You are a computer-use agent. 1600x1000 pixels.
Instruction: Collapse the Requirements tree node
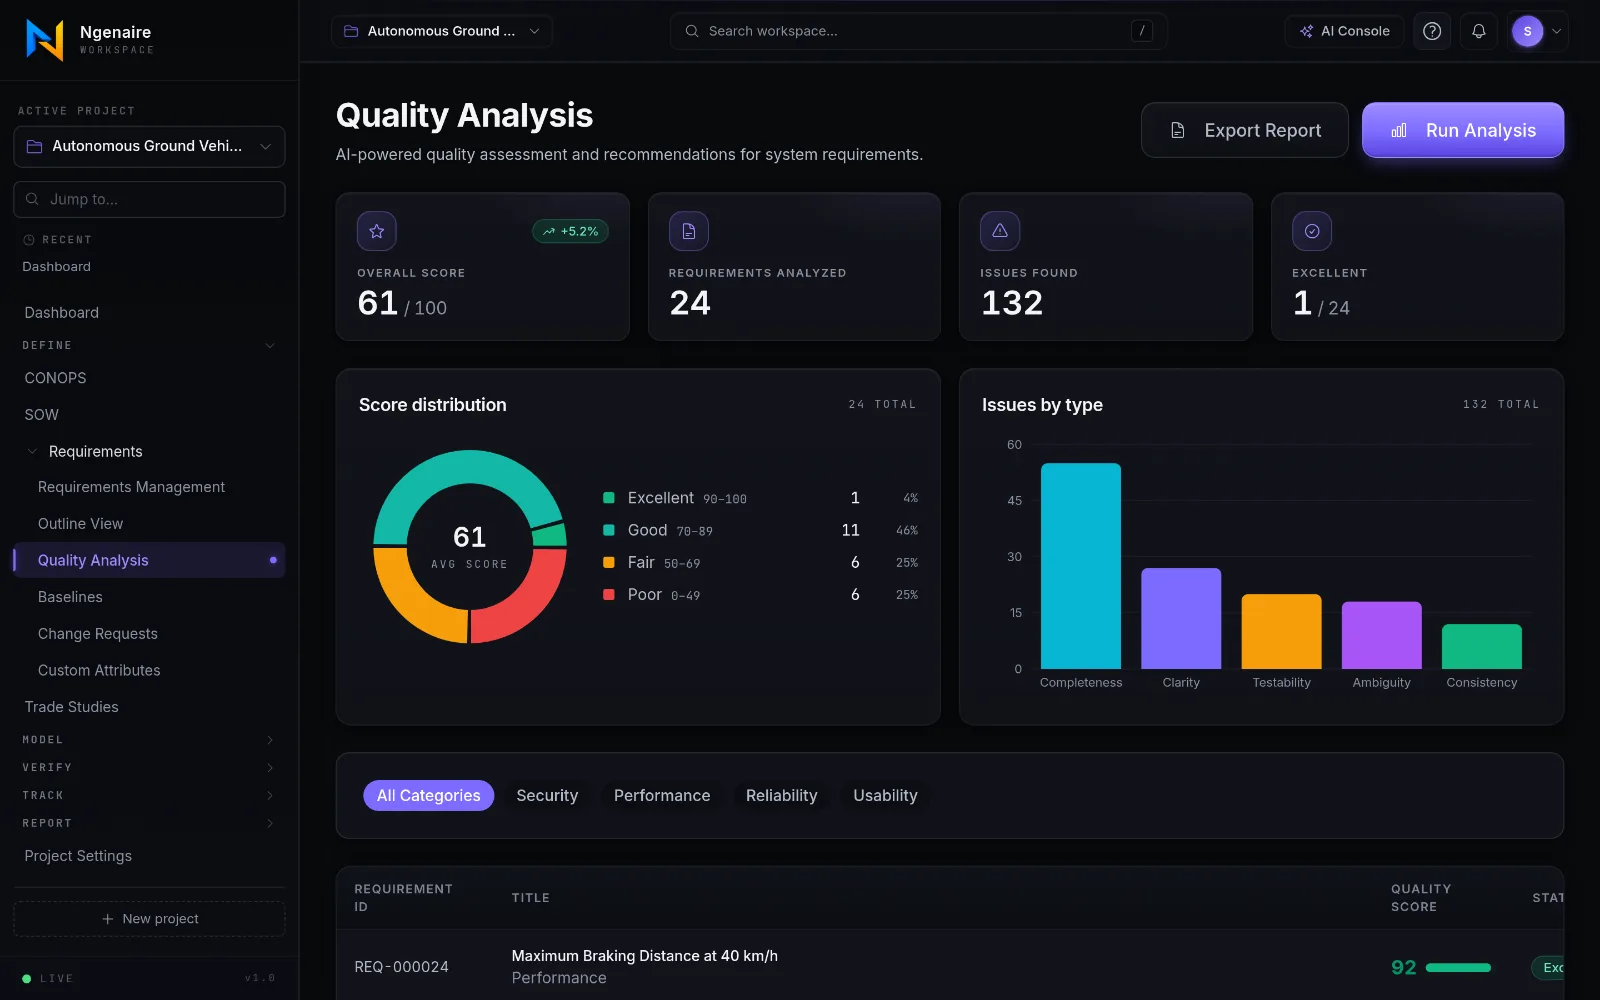32,451
